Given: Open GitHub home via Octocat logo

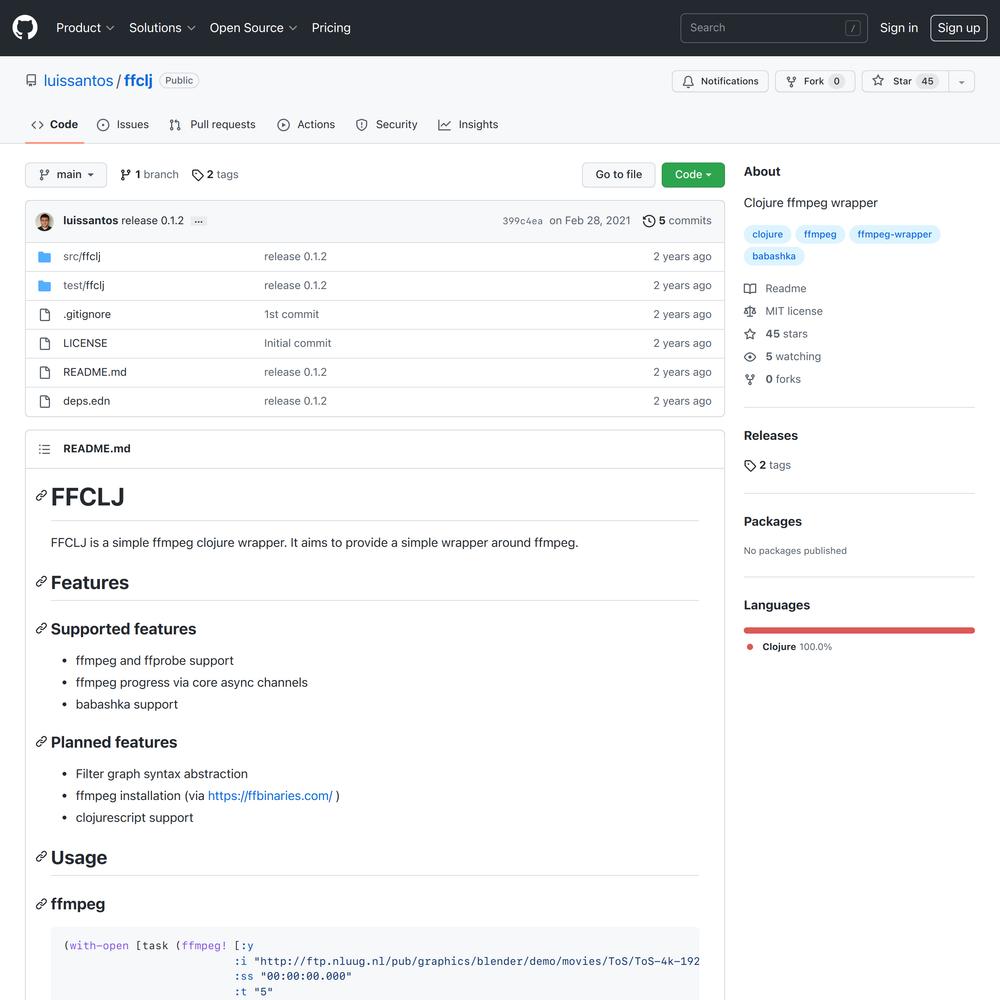Looking at the screenshot, I should [25, 27].
